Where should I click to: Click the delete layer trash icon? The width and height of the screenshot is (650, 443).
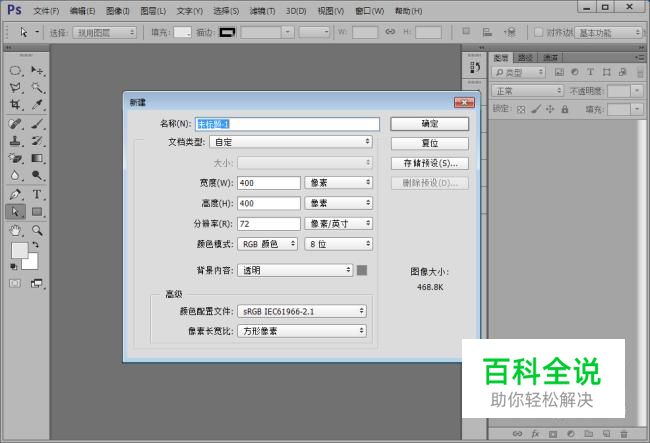pyautogui.click(x=624, y=434)
